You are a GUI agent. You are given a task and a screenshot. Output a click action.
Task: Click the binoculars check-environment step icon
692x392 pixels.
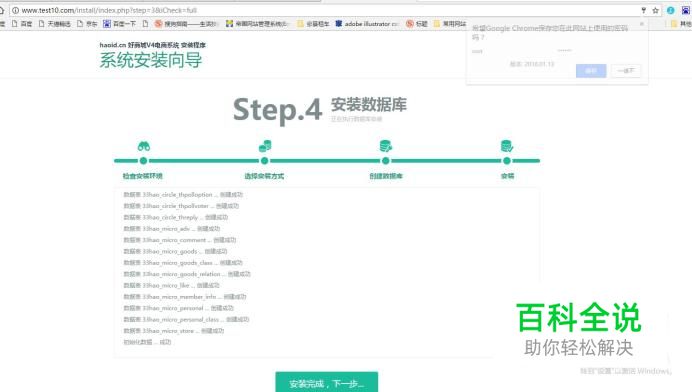tap(143, 146)
